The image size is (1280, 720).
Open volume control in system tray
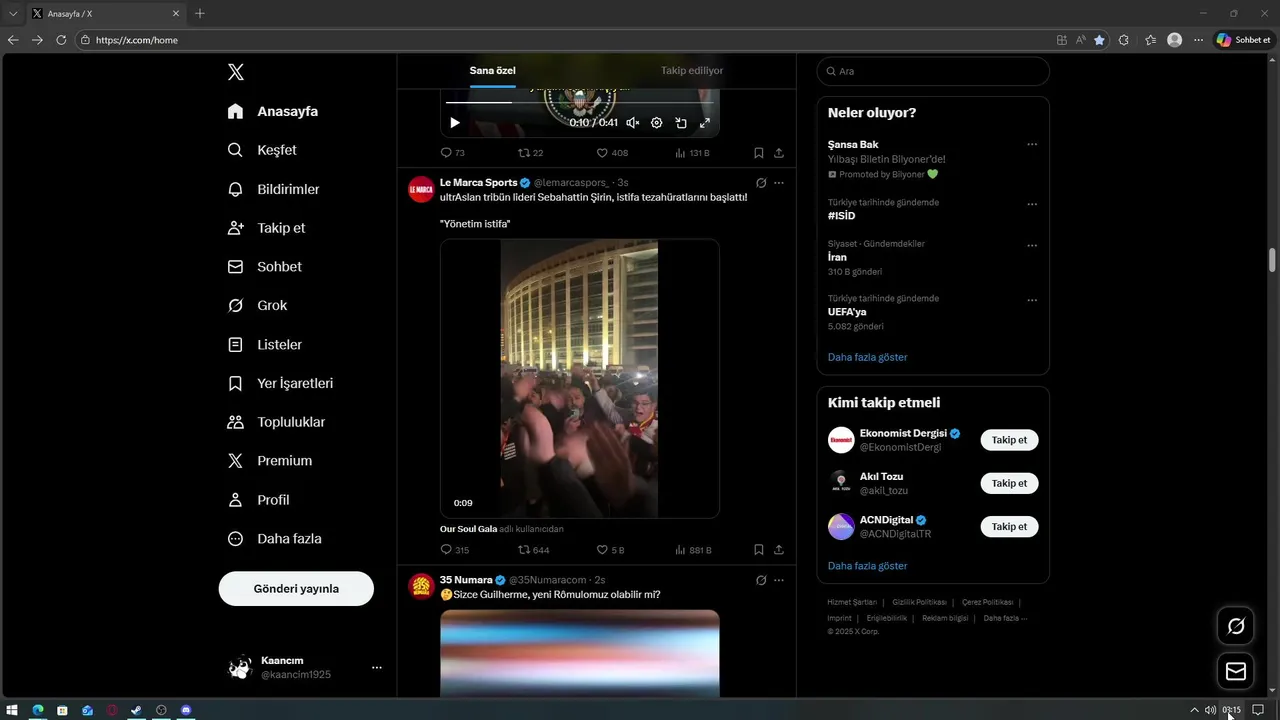click(1210, 710)
